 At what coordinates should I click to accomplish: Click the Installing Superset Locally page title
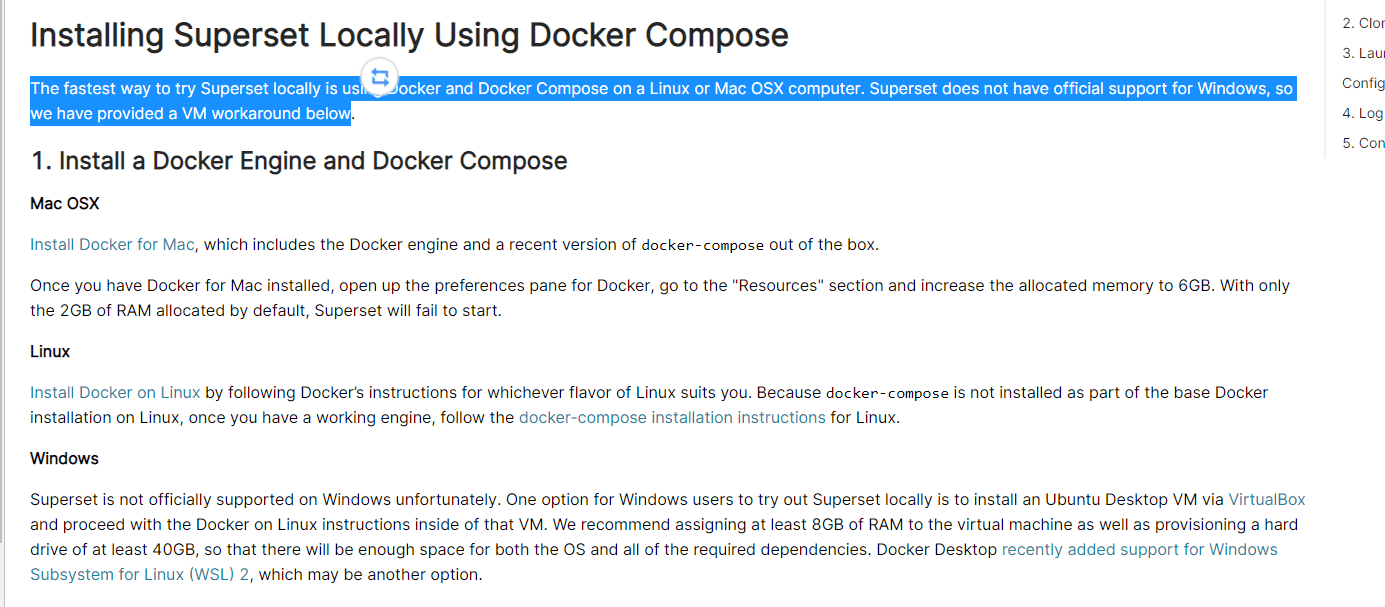click(409, 35)
